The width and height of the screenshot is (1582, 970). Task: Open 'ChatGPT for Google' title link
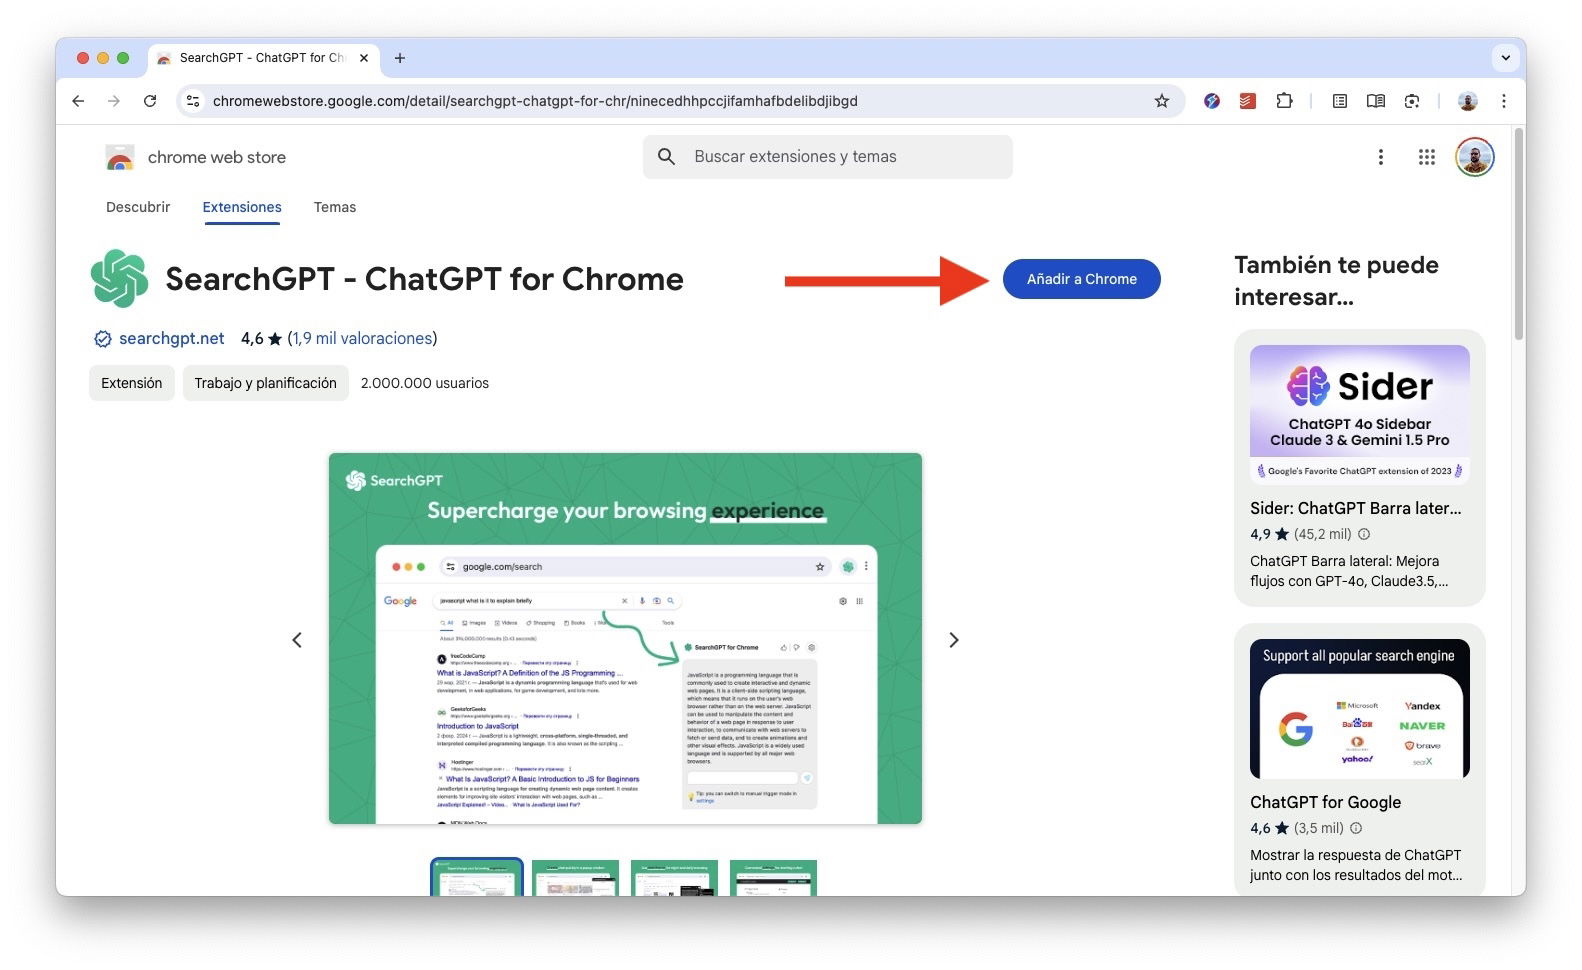coord(1326,802)
